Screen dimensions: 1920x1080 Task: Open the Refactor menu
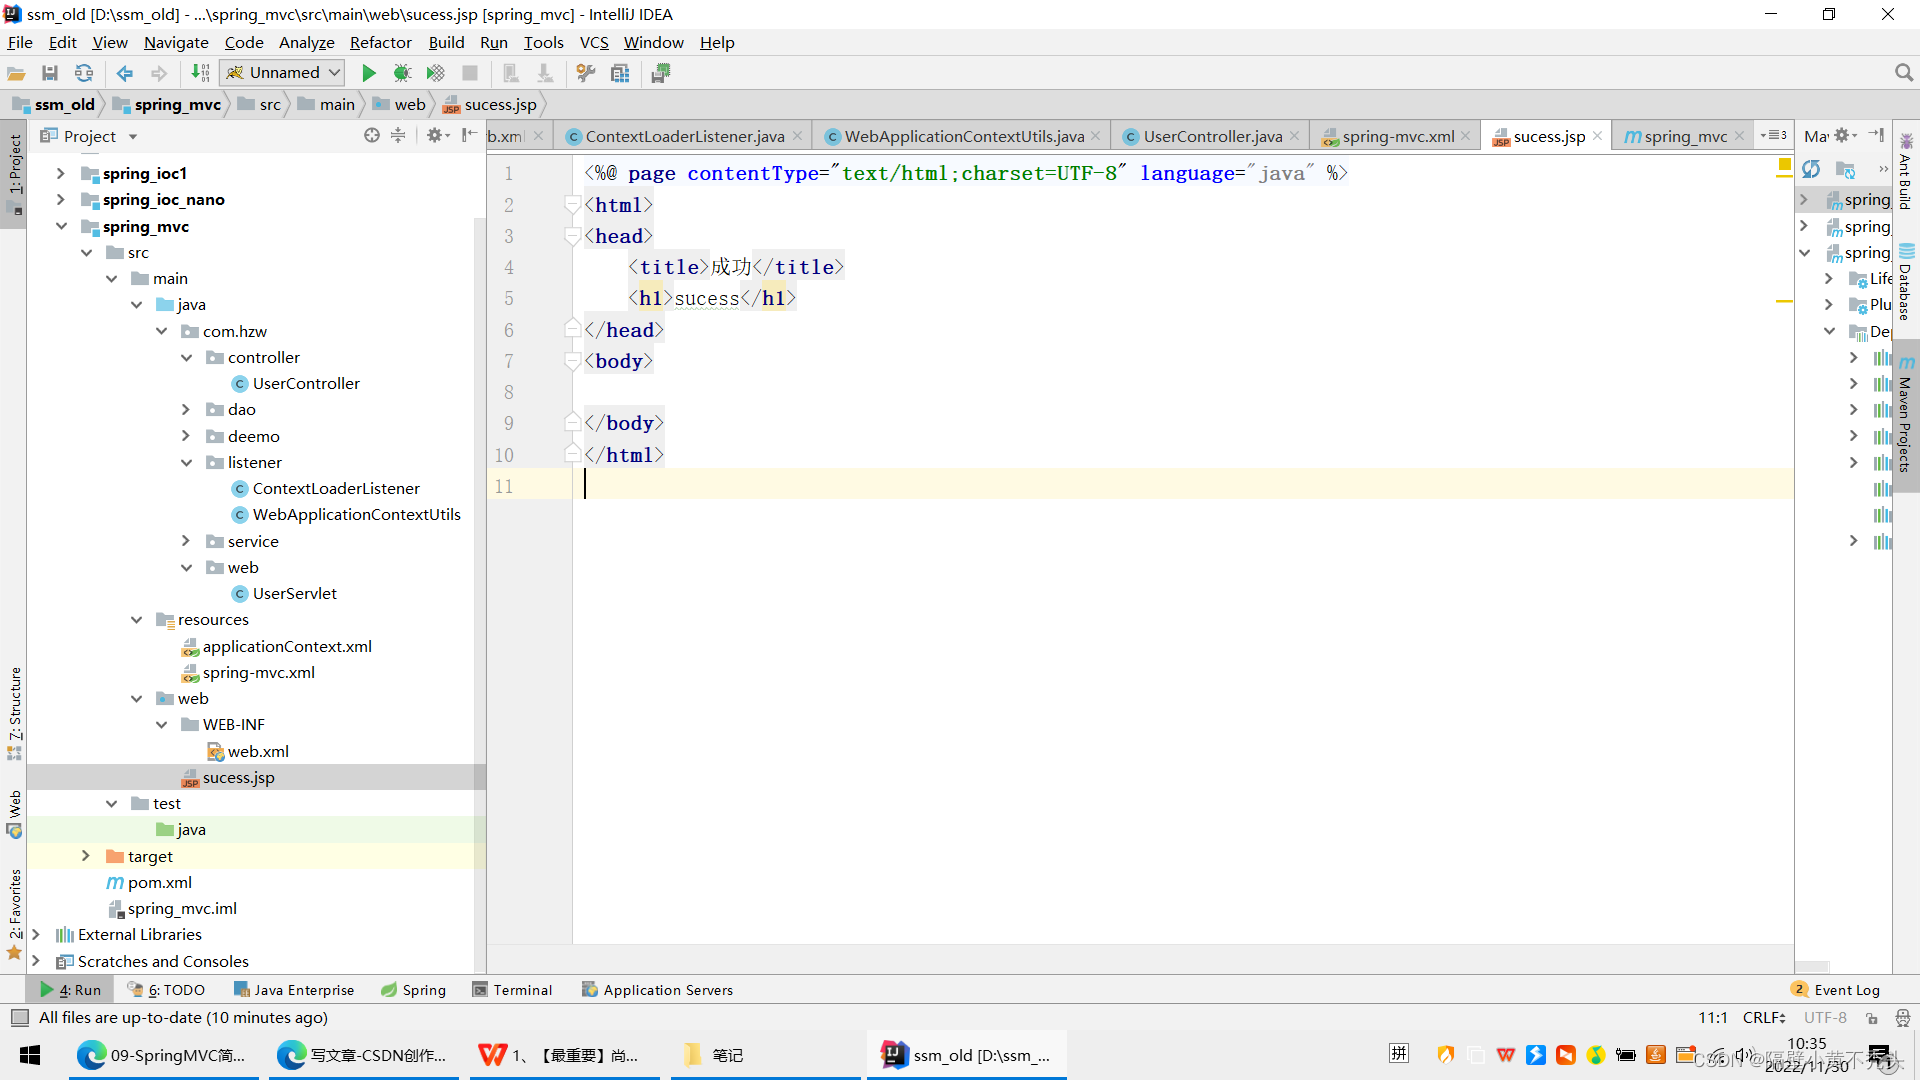380,42
